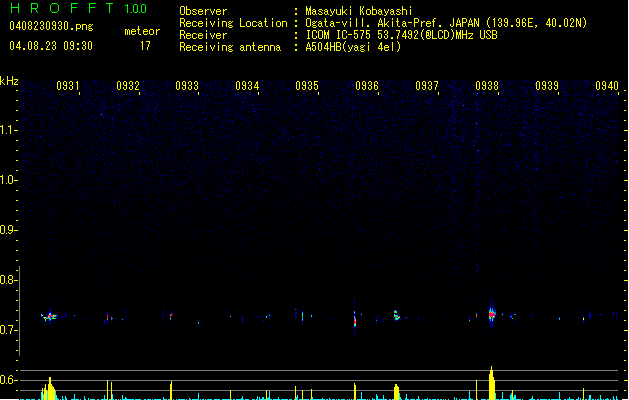Click the HROFFT title text
This screenshot has height=400, width=629.
62,8
